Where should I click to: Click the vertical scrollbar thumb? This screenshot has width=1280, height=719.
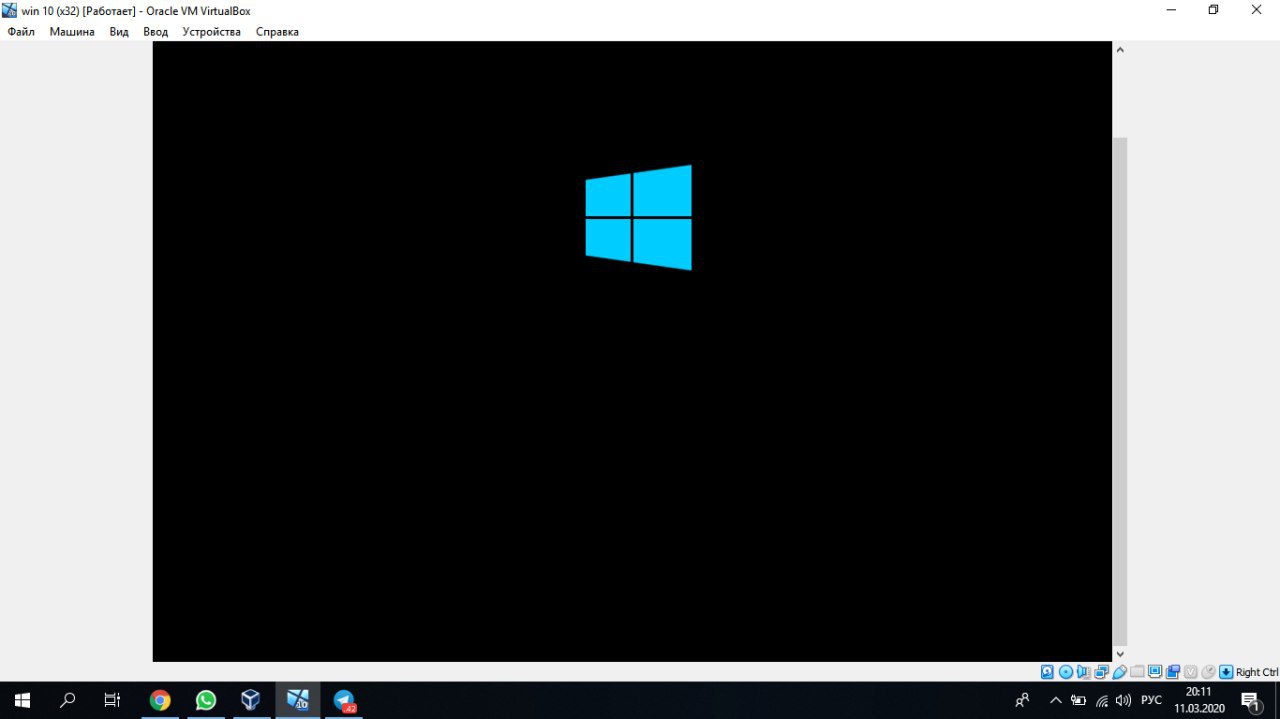(1120, 391)
